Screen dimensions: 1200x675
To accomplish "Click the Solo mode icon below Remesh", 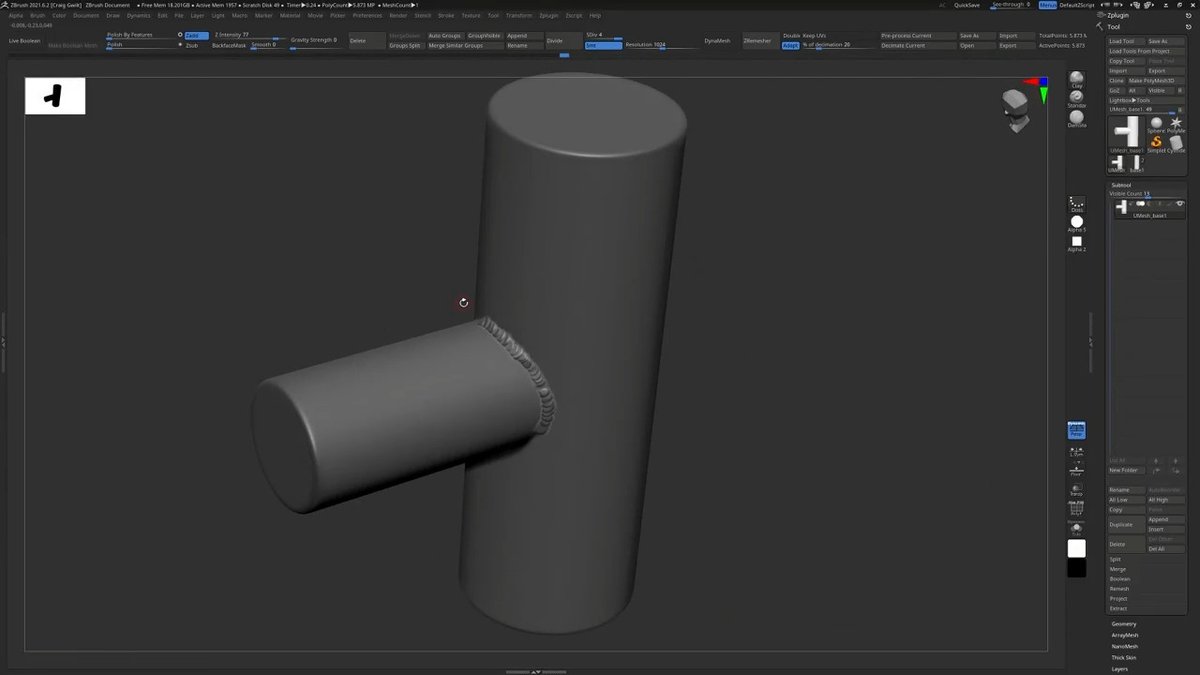I will [1076, 530].
